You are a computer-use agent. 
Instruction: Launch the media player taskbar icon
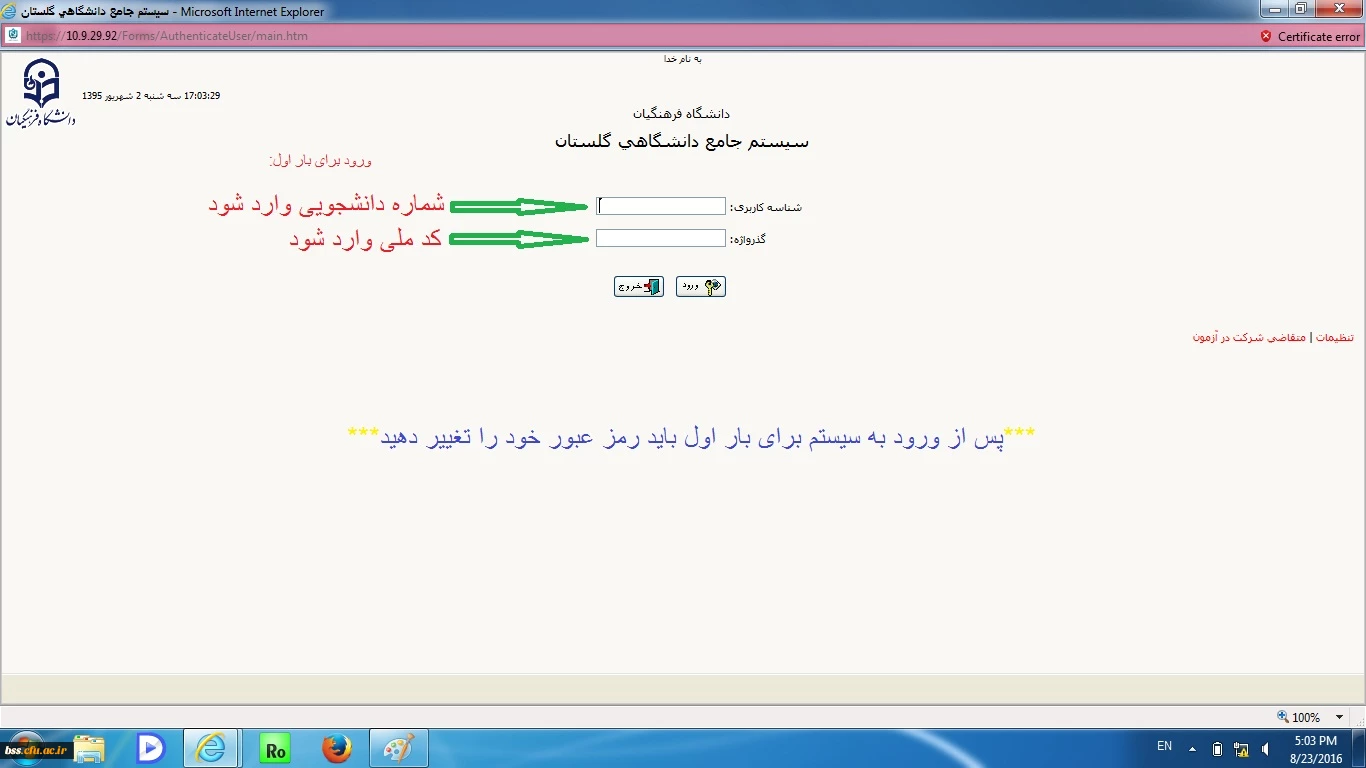click(x=151, y=748)
